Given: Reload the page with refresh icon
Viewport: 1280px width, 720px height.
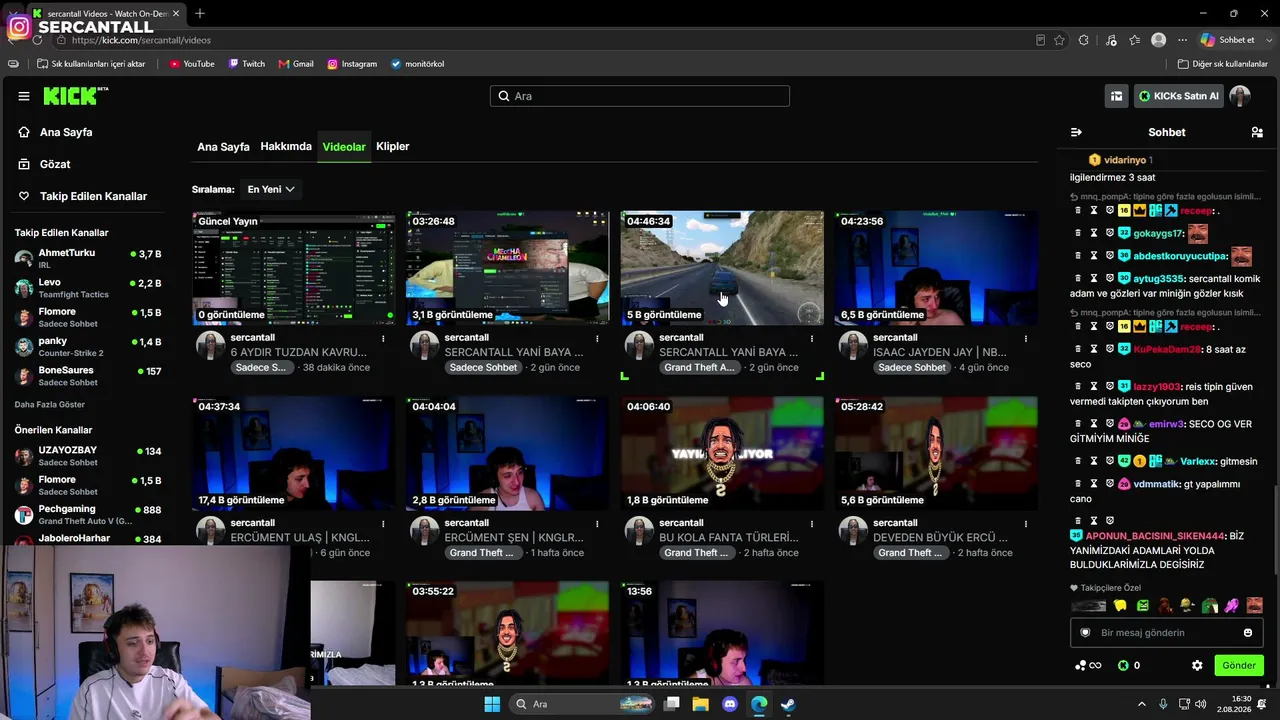Looking at the screenshot, I should (x=37, y=40).
